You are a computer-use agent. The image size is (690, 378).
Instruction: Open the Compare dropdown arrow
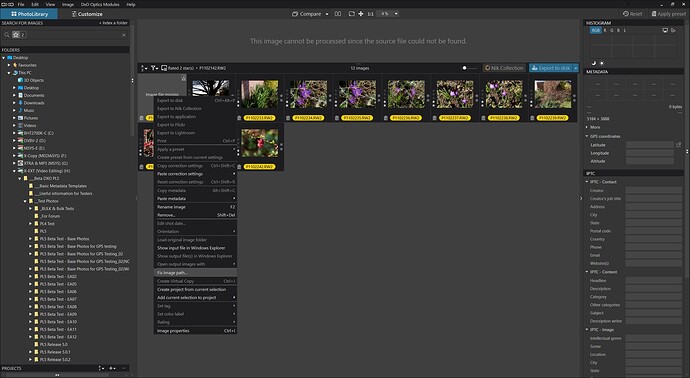(x=327, y=14)
